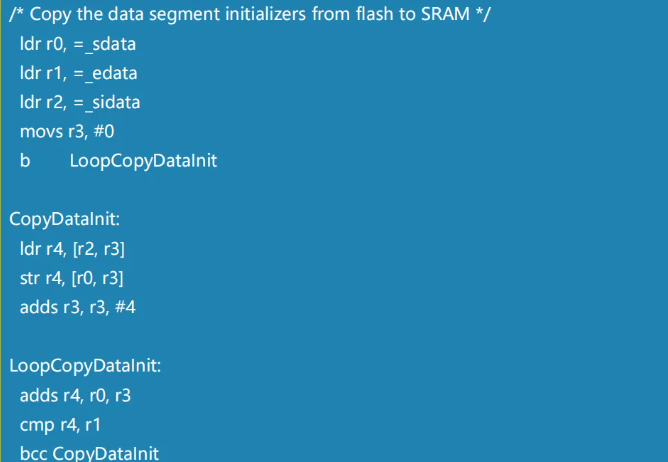668x462 pixels.
Task: Click the 'ldr r0, =_sdata' line
Action: (78, 44)
